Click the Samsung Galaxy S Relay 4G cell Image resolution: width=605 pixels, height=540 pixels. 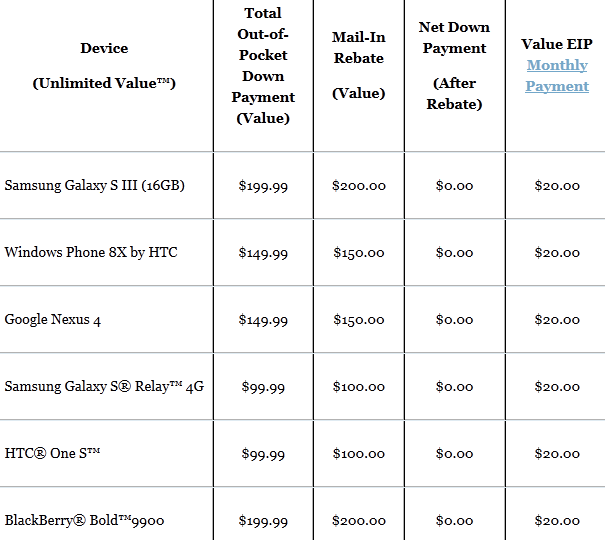[x=104, y=386]
